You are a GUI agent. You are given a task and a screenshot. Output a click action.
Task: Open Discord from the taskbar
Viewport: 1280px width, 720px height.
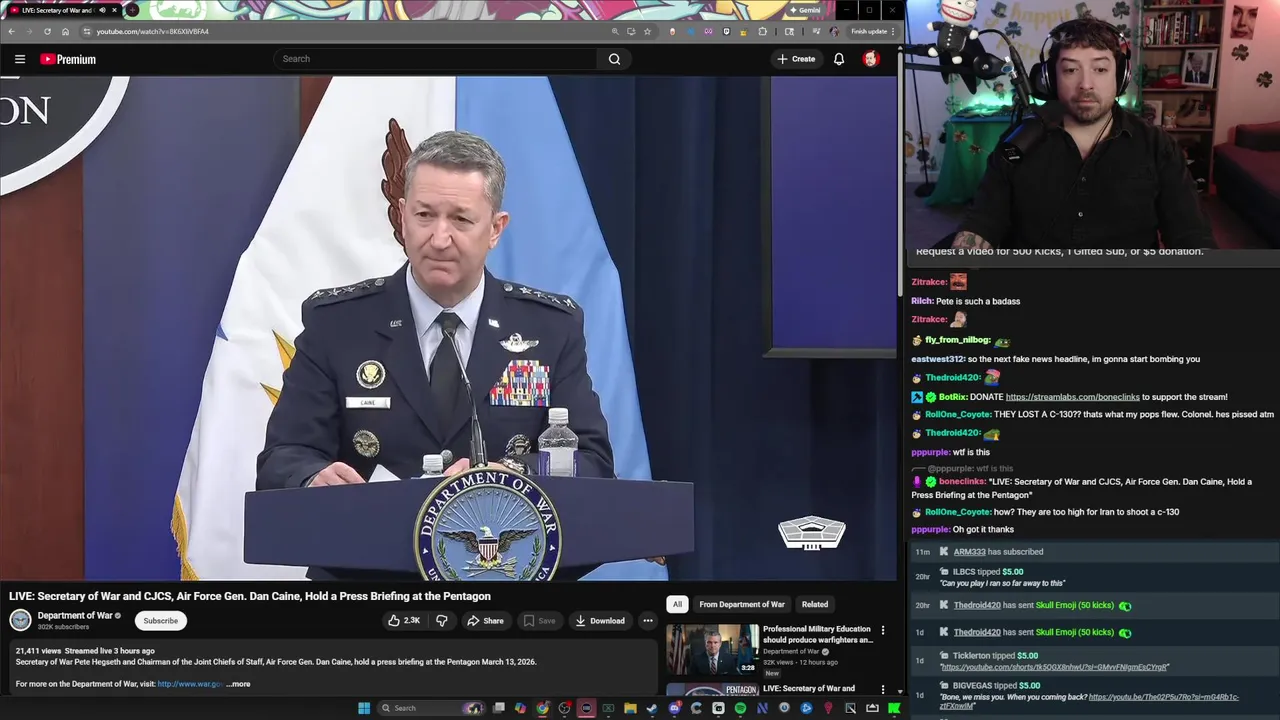[x=674, y=708]
